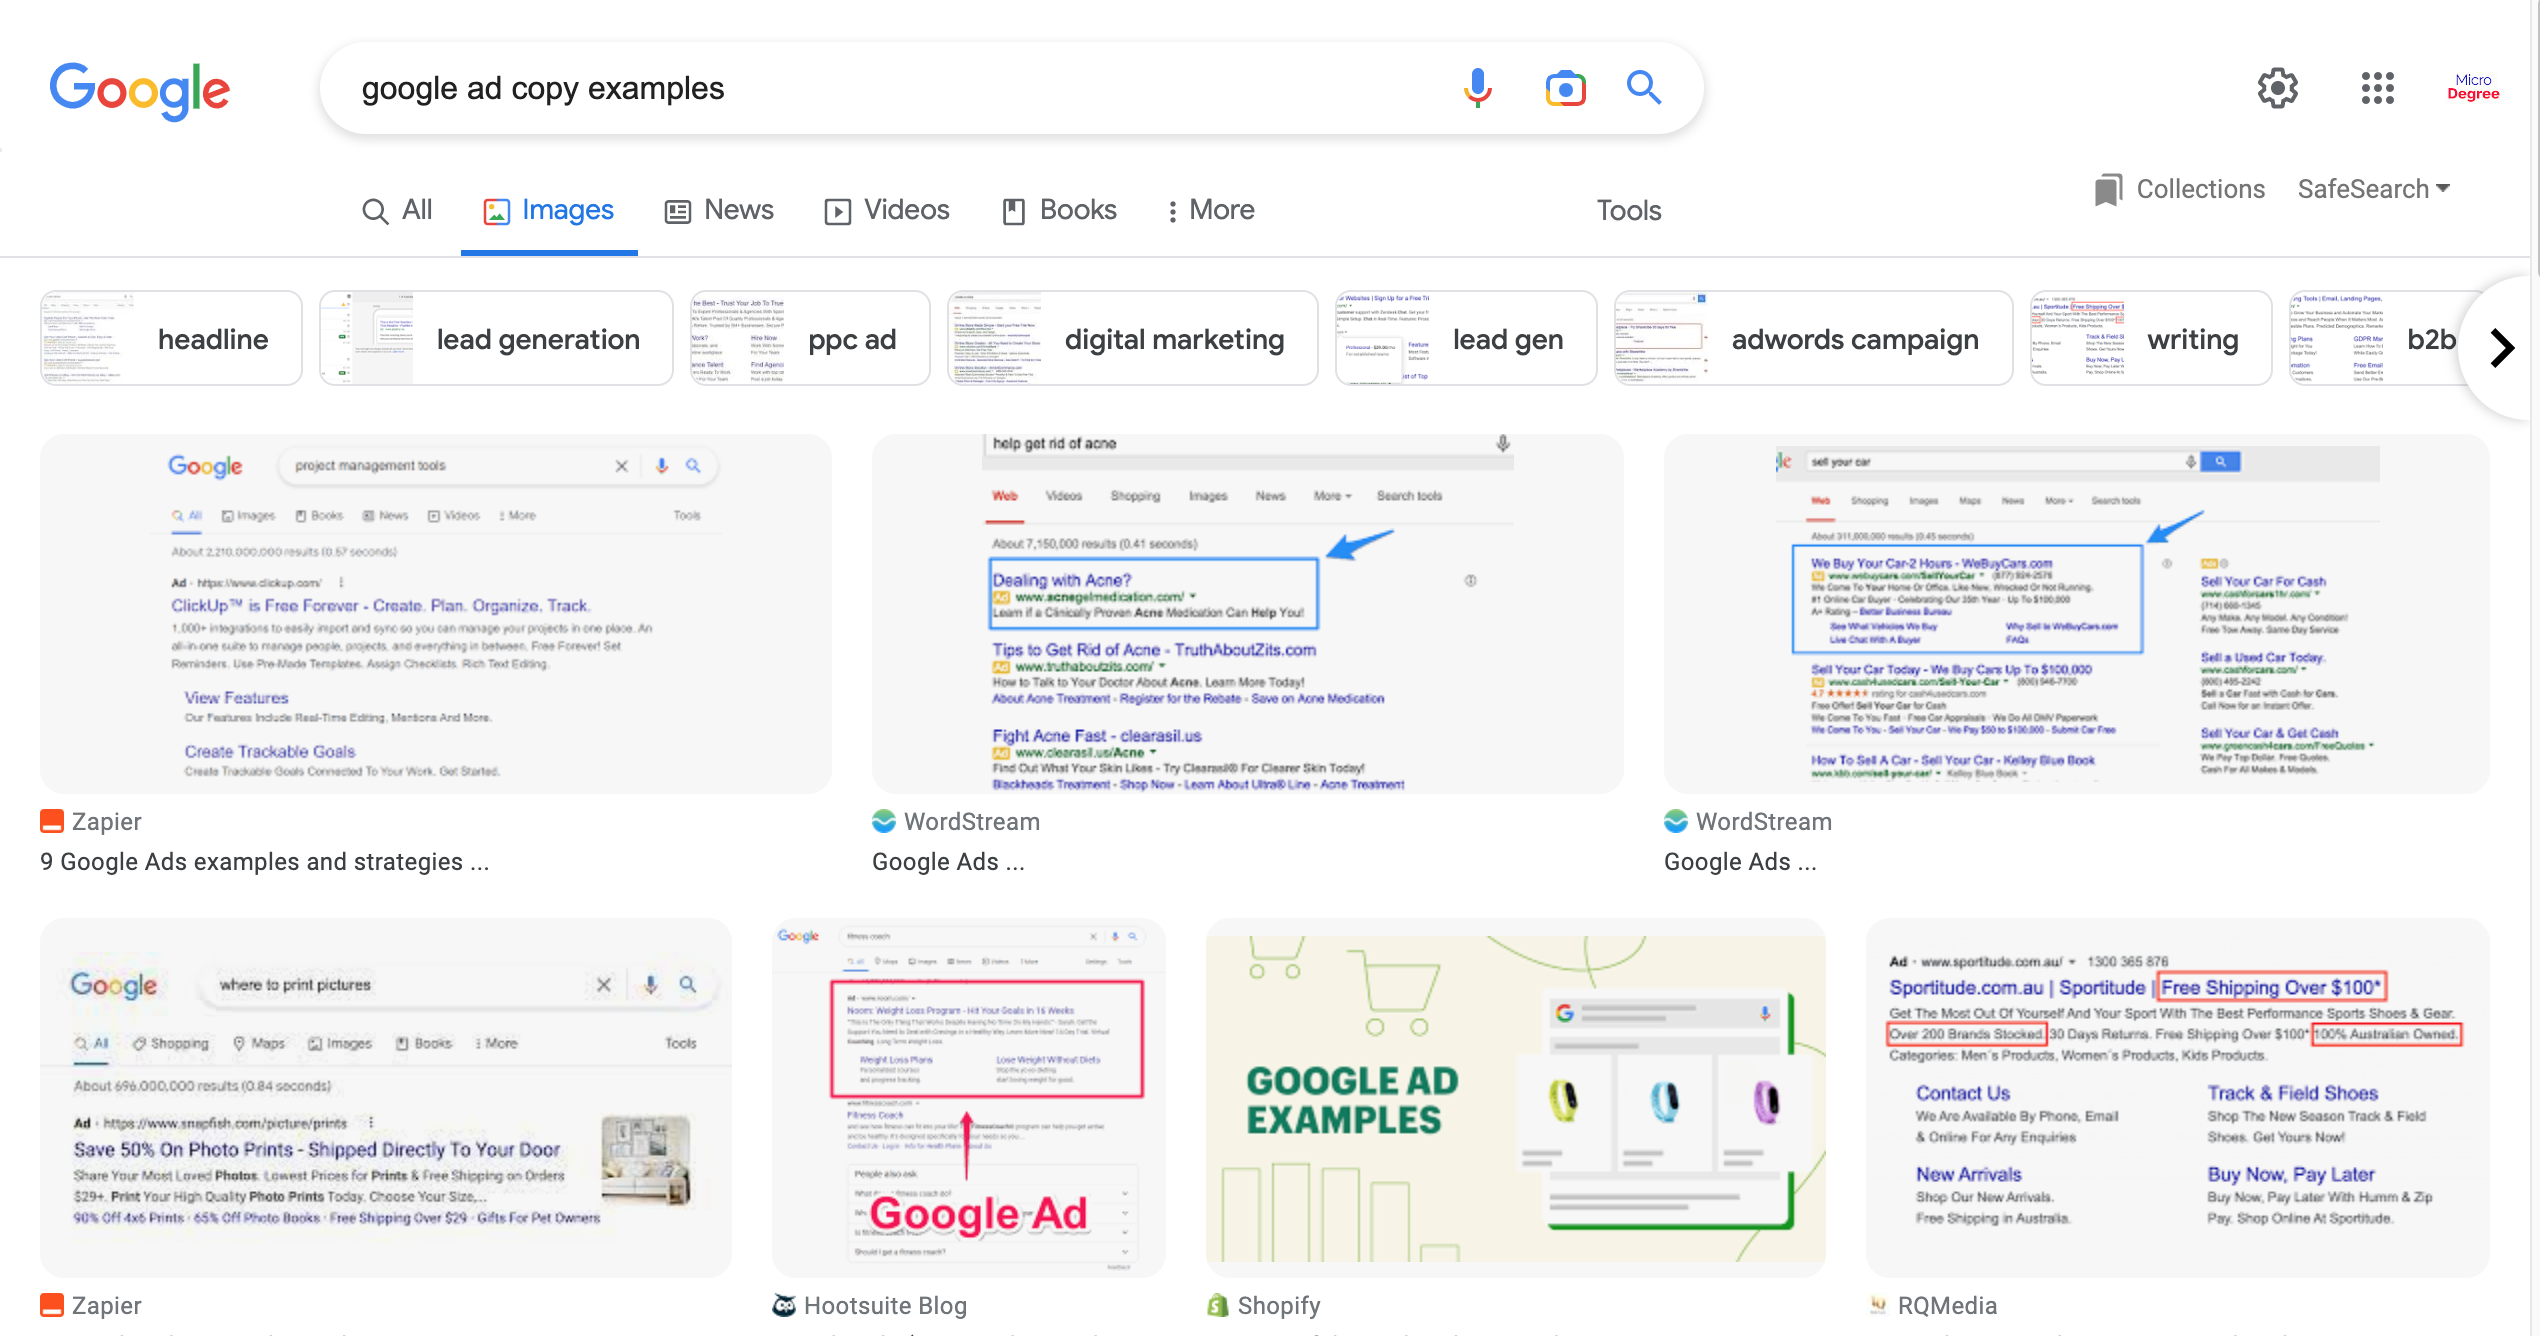Screen dimensions: 2540x1336
Task: Click the Micro Degree account avatar
Action: [2472, 87]
